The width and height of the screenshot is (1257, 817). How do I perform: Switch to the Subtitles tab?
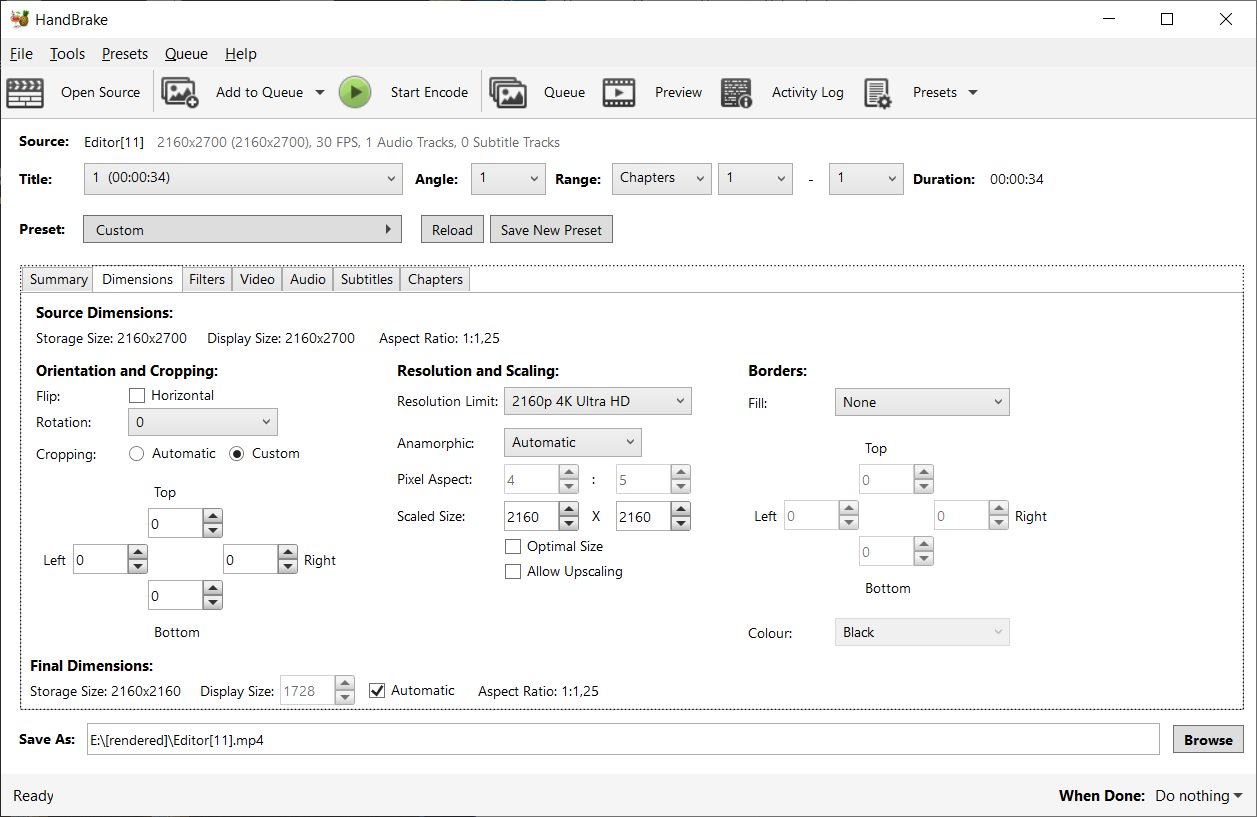coord(367,280)
